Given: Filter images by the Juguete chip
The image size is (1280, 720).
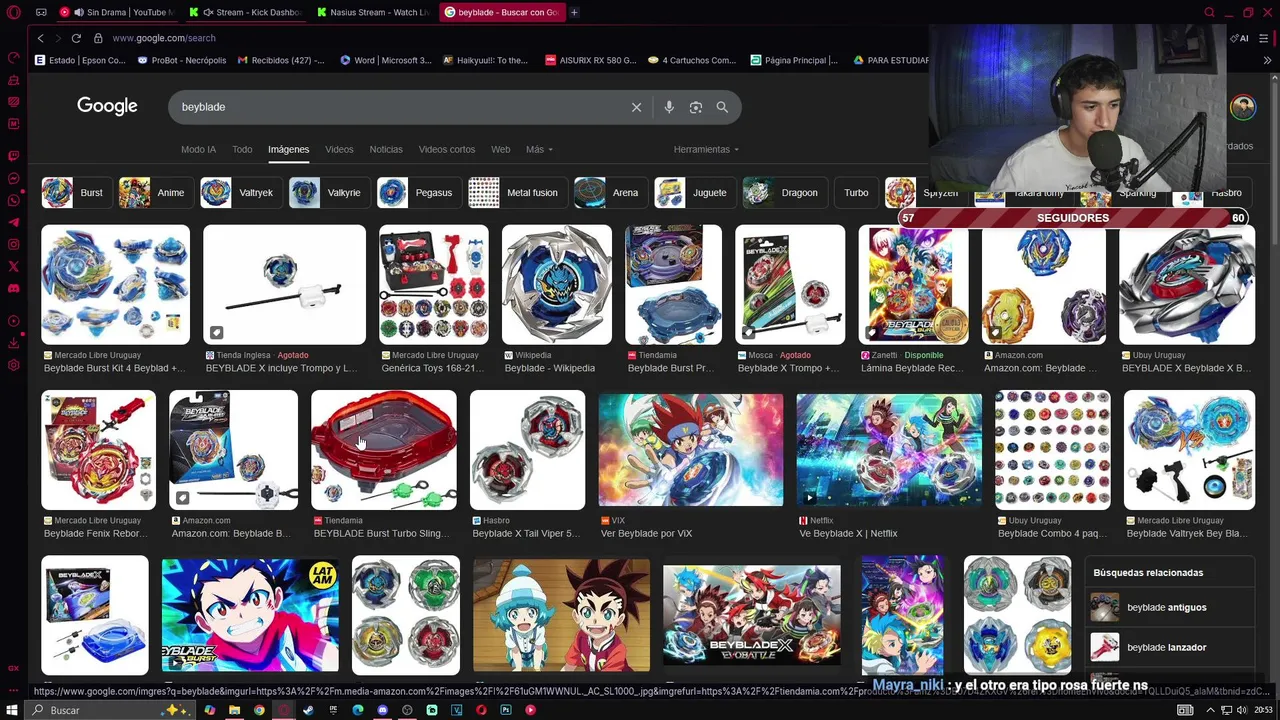Looking at the screenshot, I should click(x=694, y=193).
